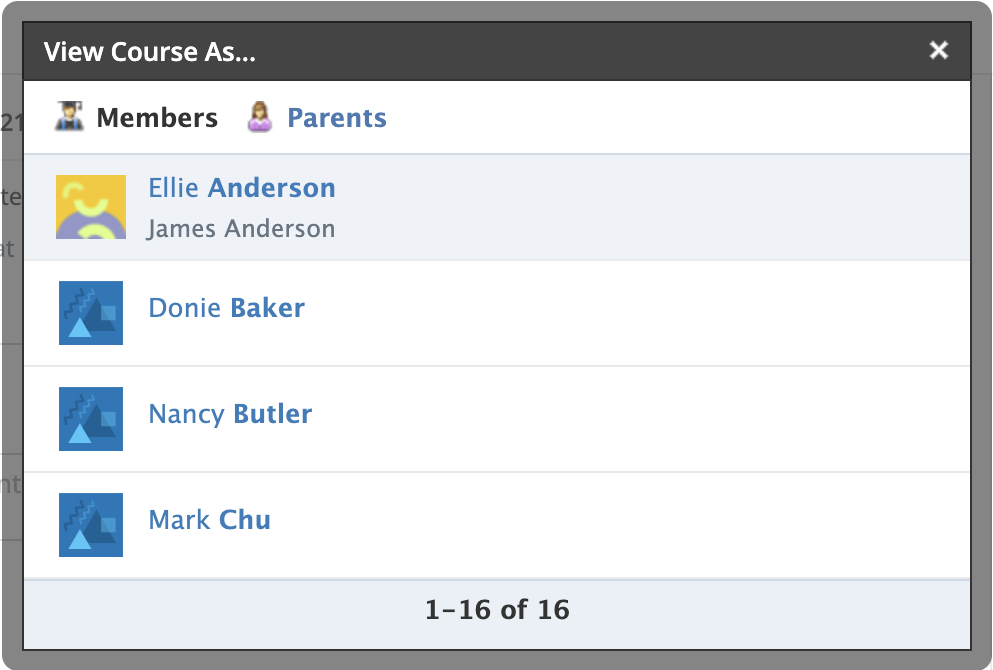Click Ellie Anderson's yellow profile avatar
Screen dimensions: 993x670
click(x=91, y=207)
